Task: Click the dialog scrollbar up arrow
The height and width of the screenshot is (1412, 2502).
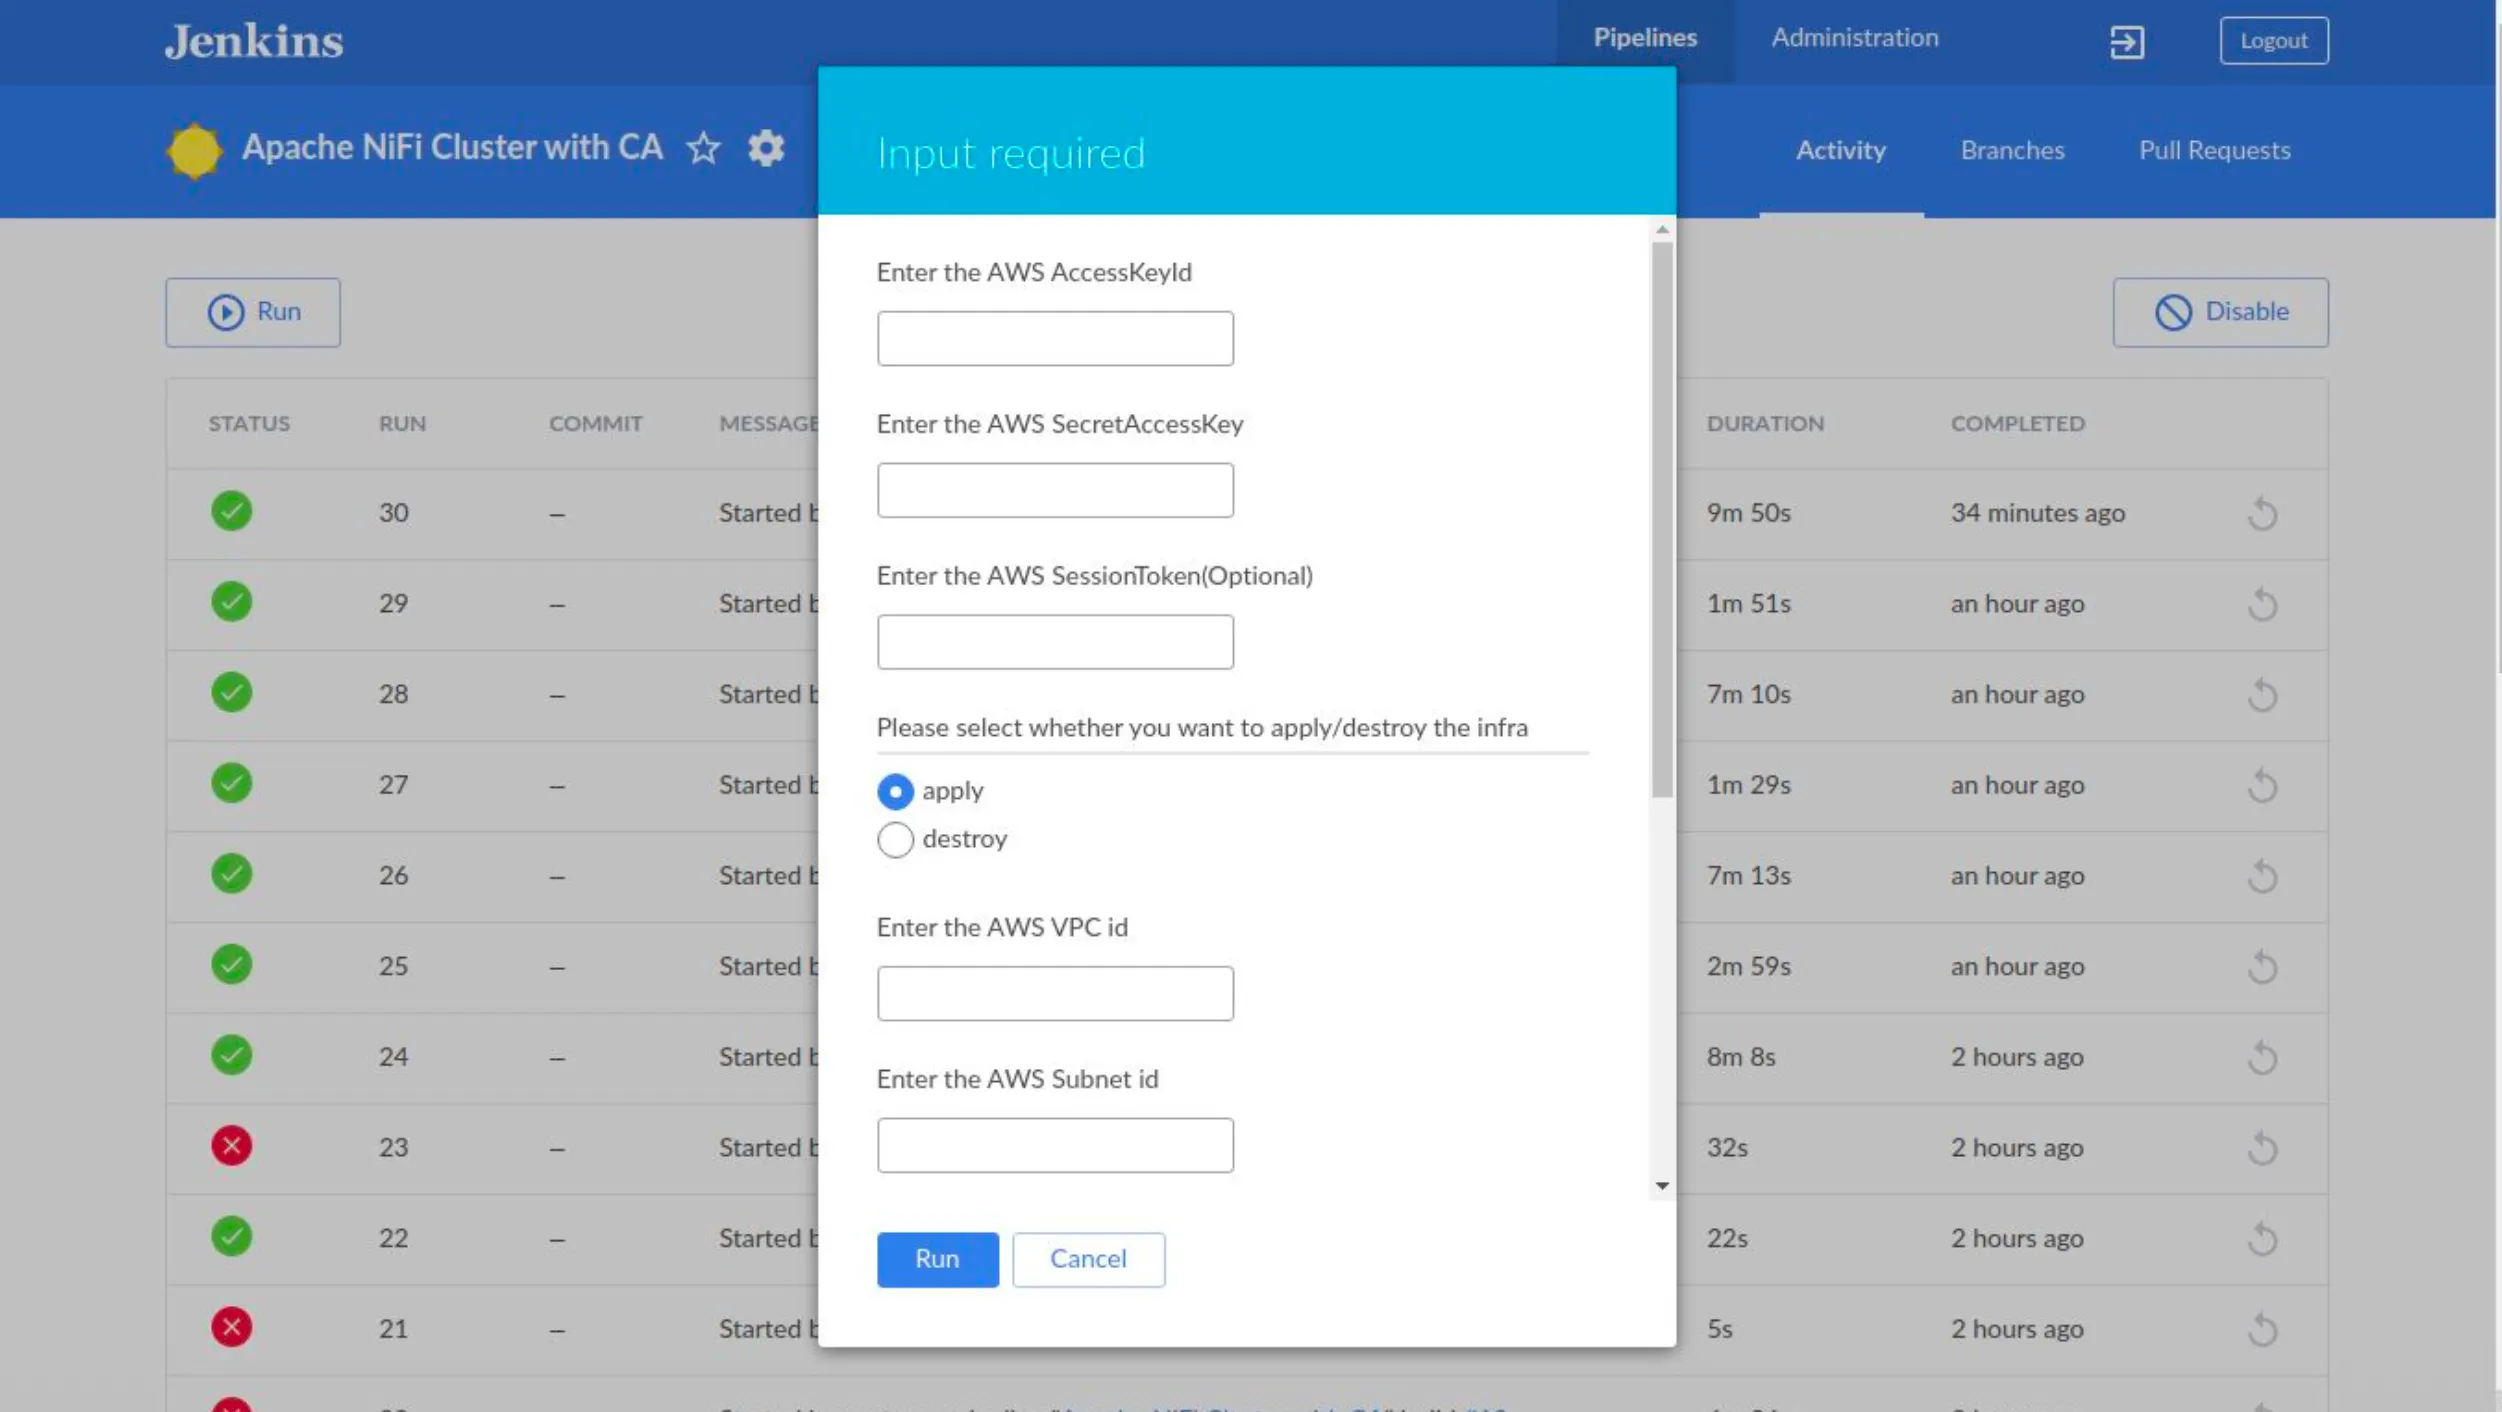Action: click(1662, 230)
